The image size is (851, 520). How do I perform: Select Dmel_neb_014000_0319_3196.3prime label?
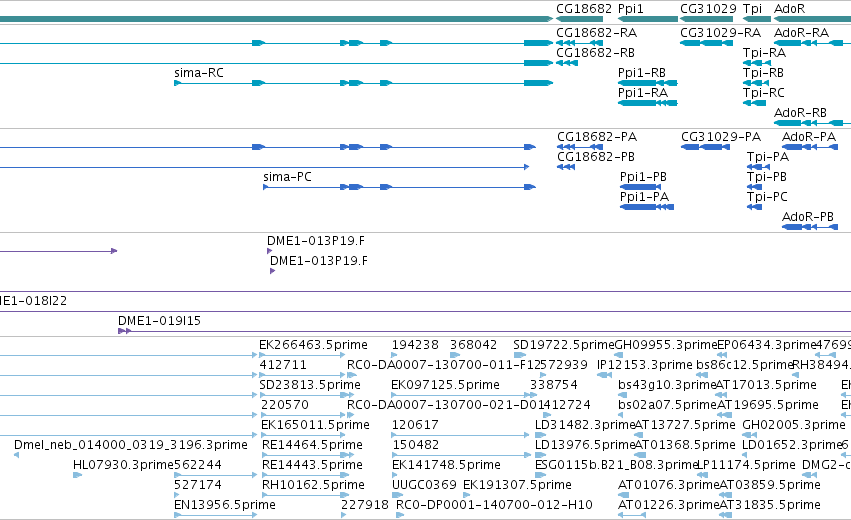[131, 445]
